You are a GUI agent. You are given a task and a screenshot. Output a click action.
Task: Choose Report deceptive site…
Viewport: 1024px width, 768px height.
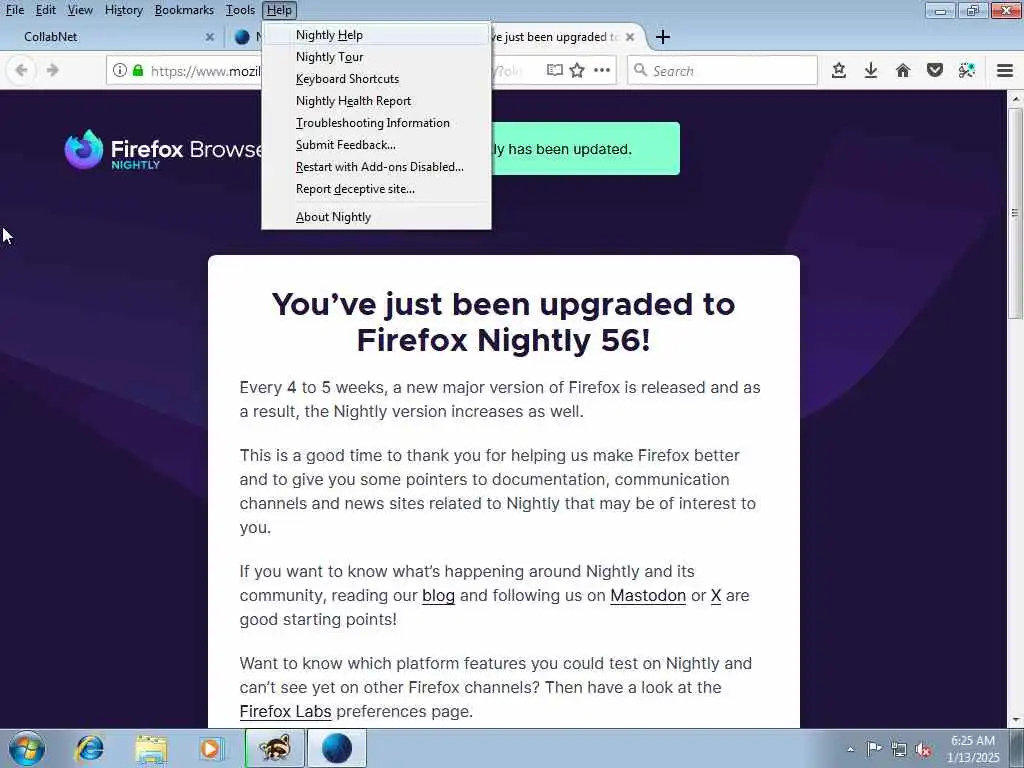point(376,189)
